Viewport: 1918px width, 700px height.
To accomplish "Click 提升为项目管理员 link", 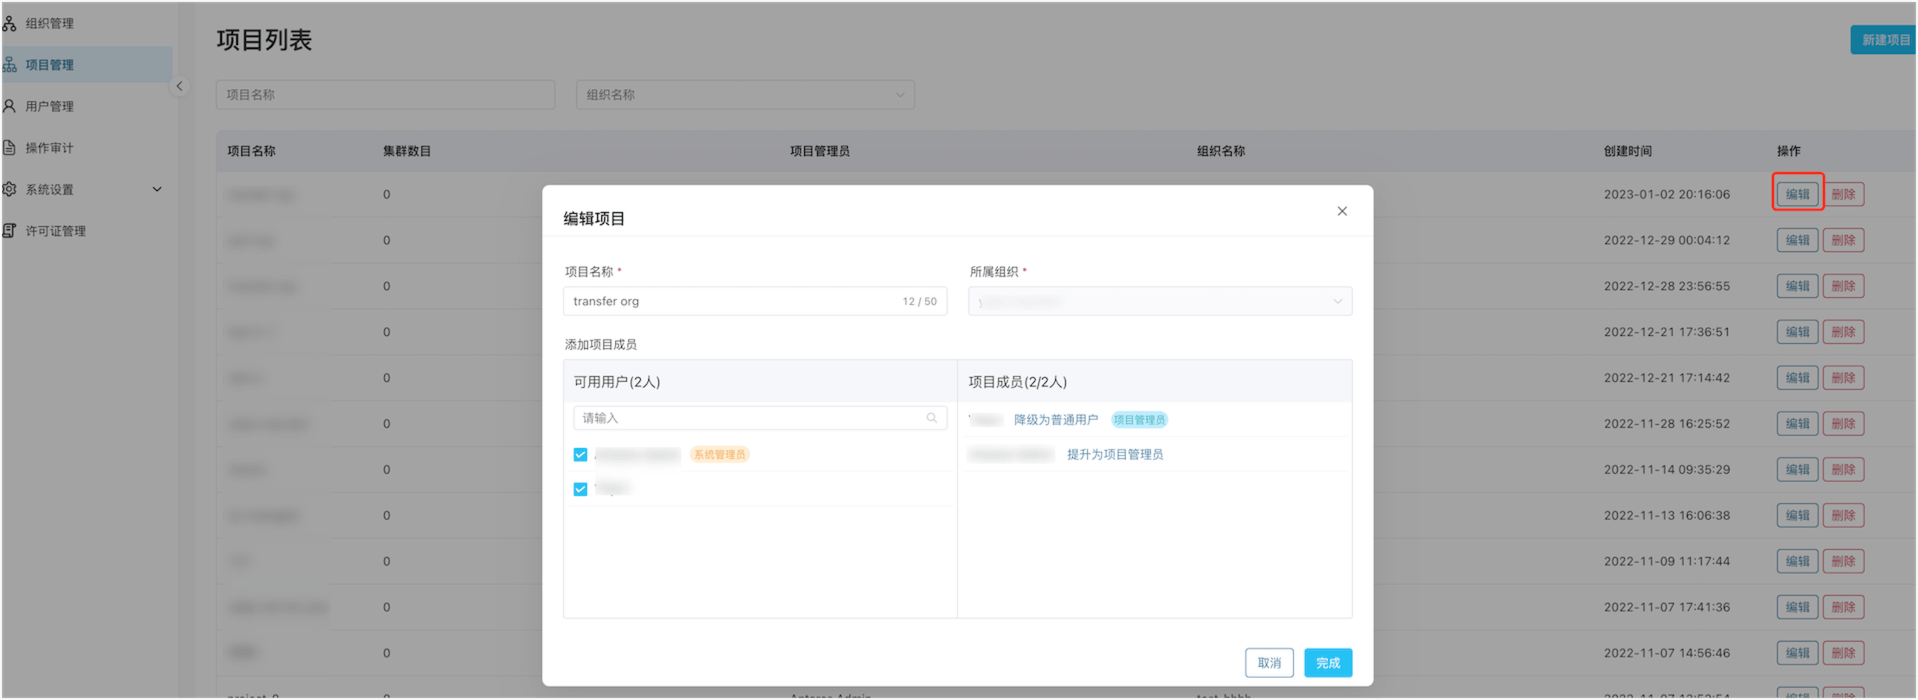I will point(1114,455).
